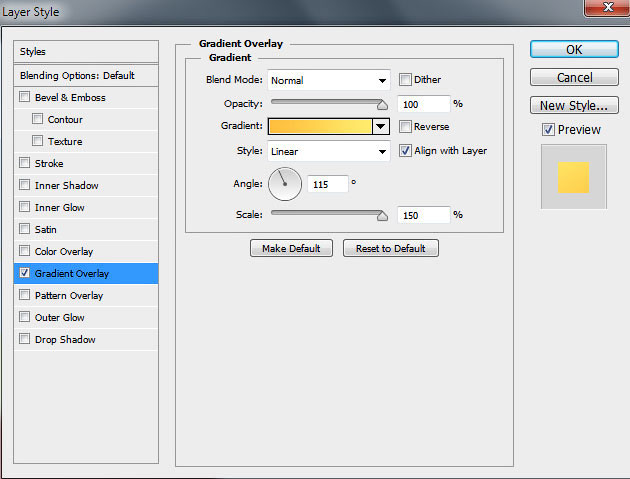Screen dimensions: 630x479
Task: Click the Opacity slider thumb
Action: [x=382, y=105]
